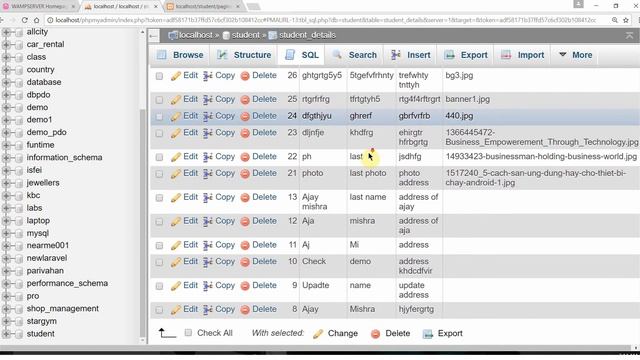Click the localhost server icon in breadcrumb
This screenshot has width=640, height=360.
point(173,36)
